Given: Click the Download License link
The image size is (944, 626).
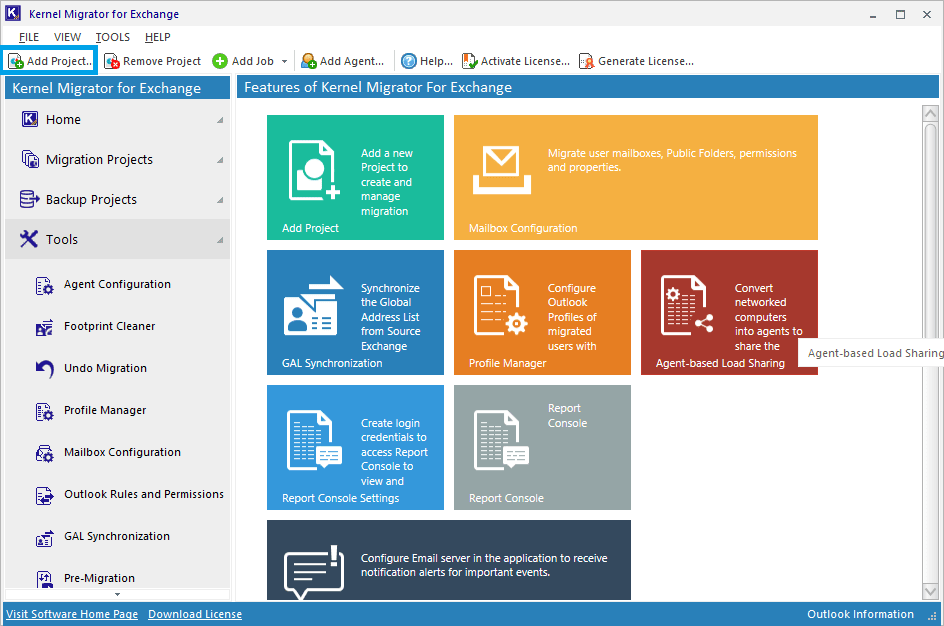Looking at the screenshot, I should click(x=195, y=614).
